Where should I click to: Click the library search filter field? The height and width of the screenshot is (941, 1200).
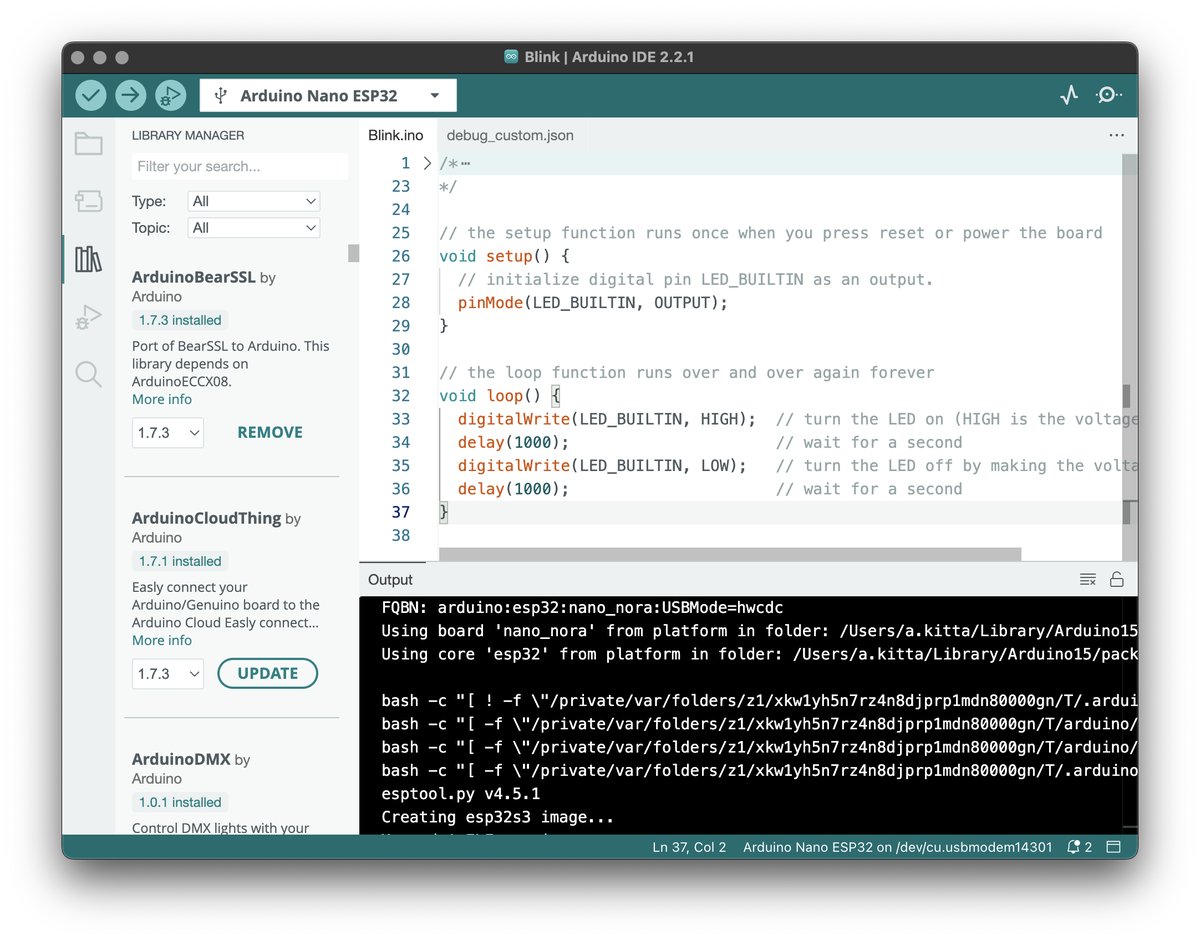238,165
